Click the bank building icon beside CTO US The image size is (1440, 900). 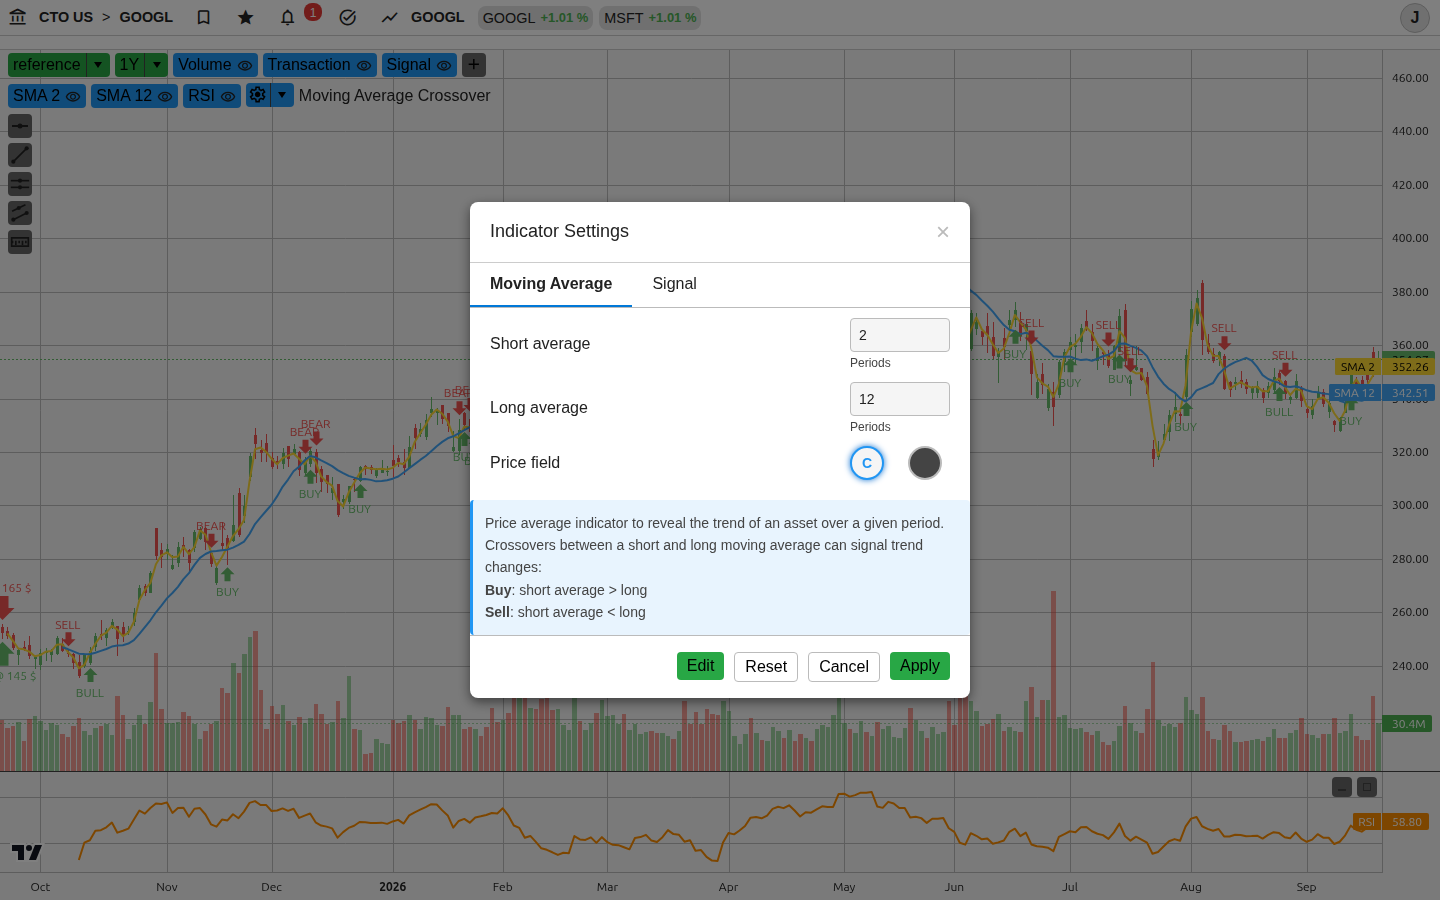[x=17, y=17]
